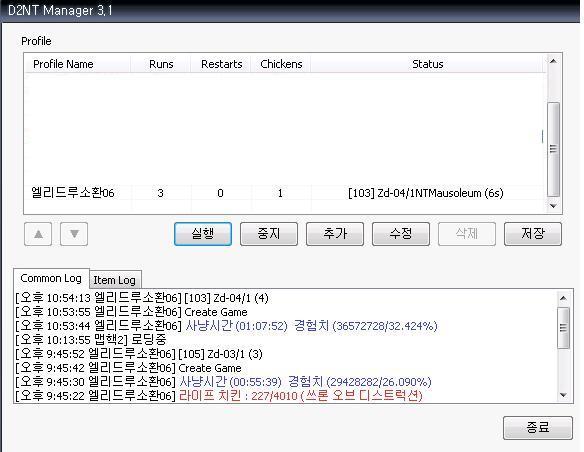Click the Status column header
Image resolution: width=584 pixels, height=452 pixels.
[x=428, y=64]
